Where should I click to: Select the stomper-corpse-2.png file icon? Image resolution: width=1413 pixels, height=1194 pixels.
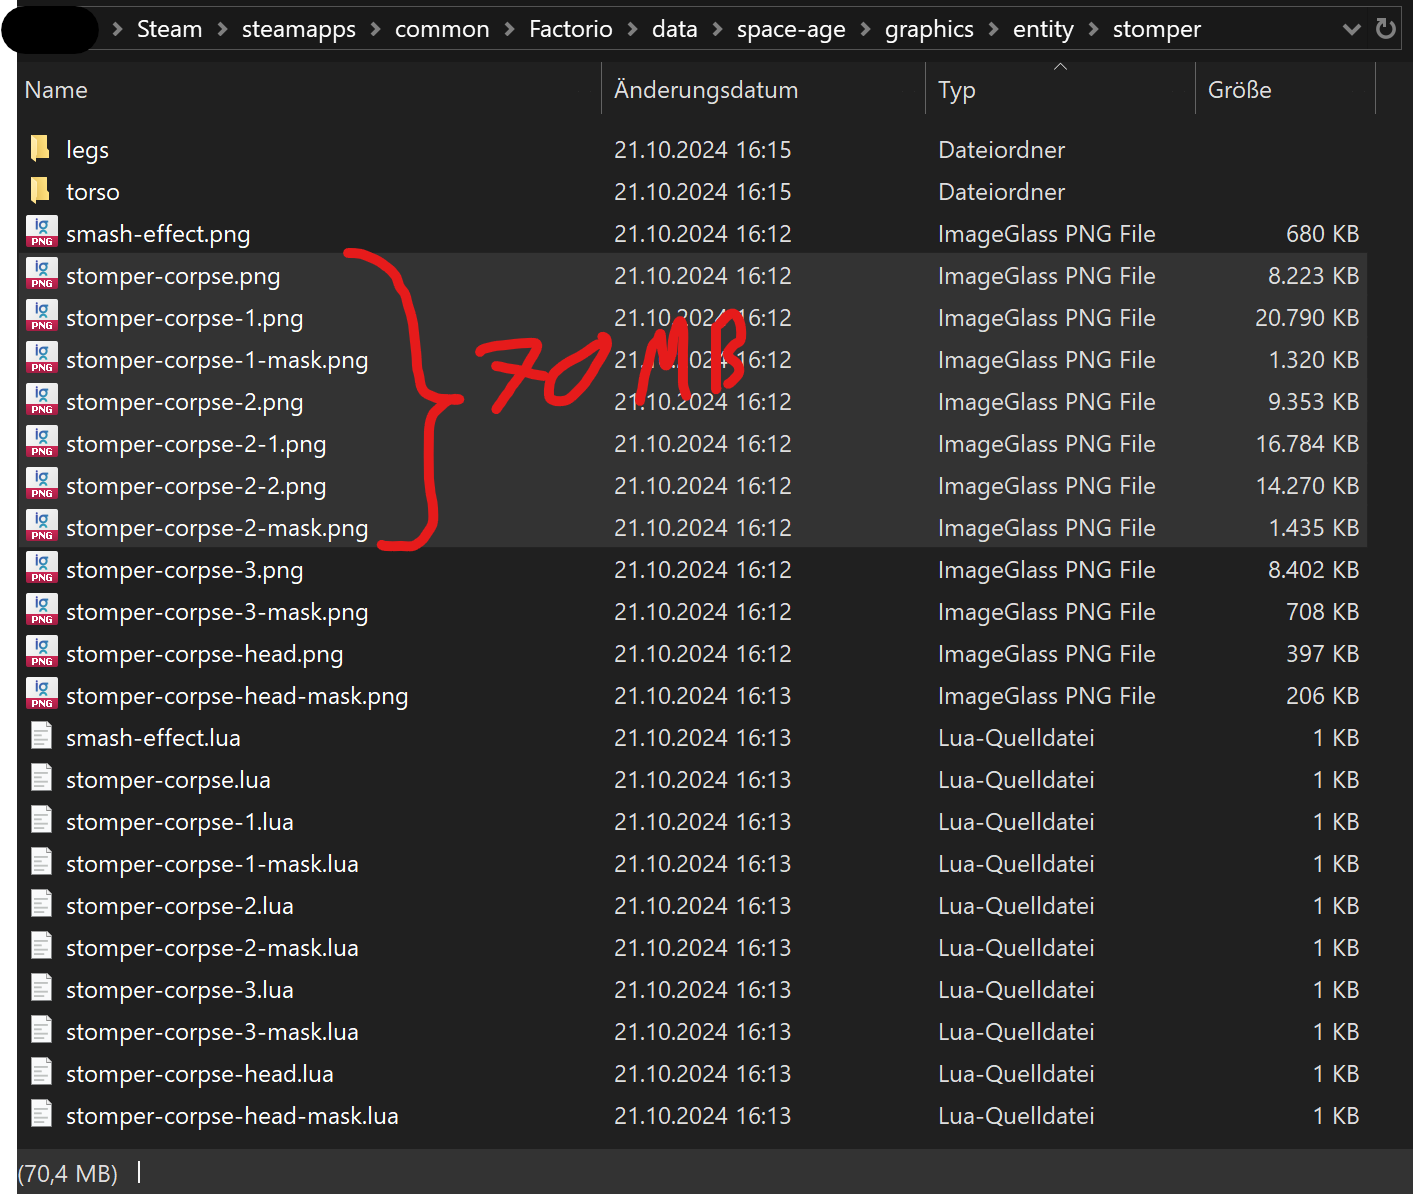click(42, 401)
